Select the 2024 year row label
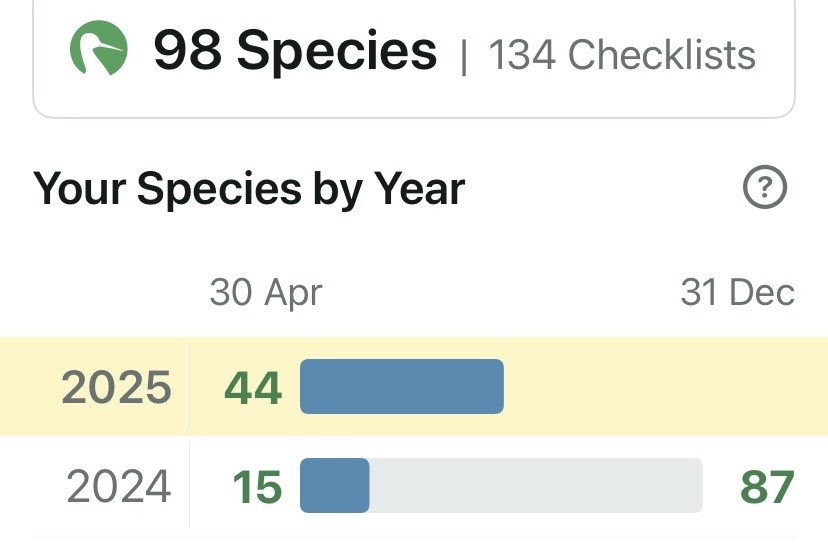This screenshot has height=557, width=828. 119,486
